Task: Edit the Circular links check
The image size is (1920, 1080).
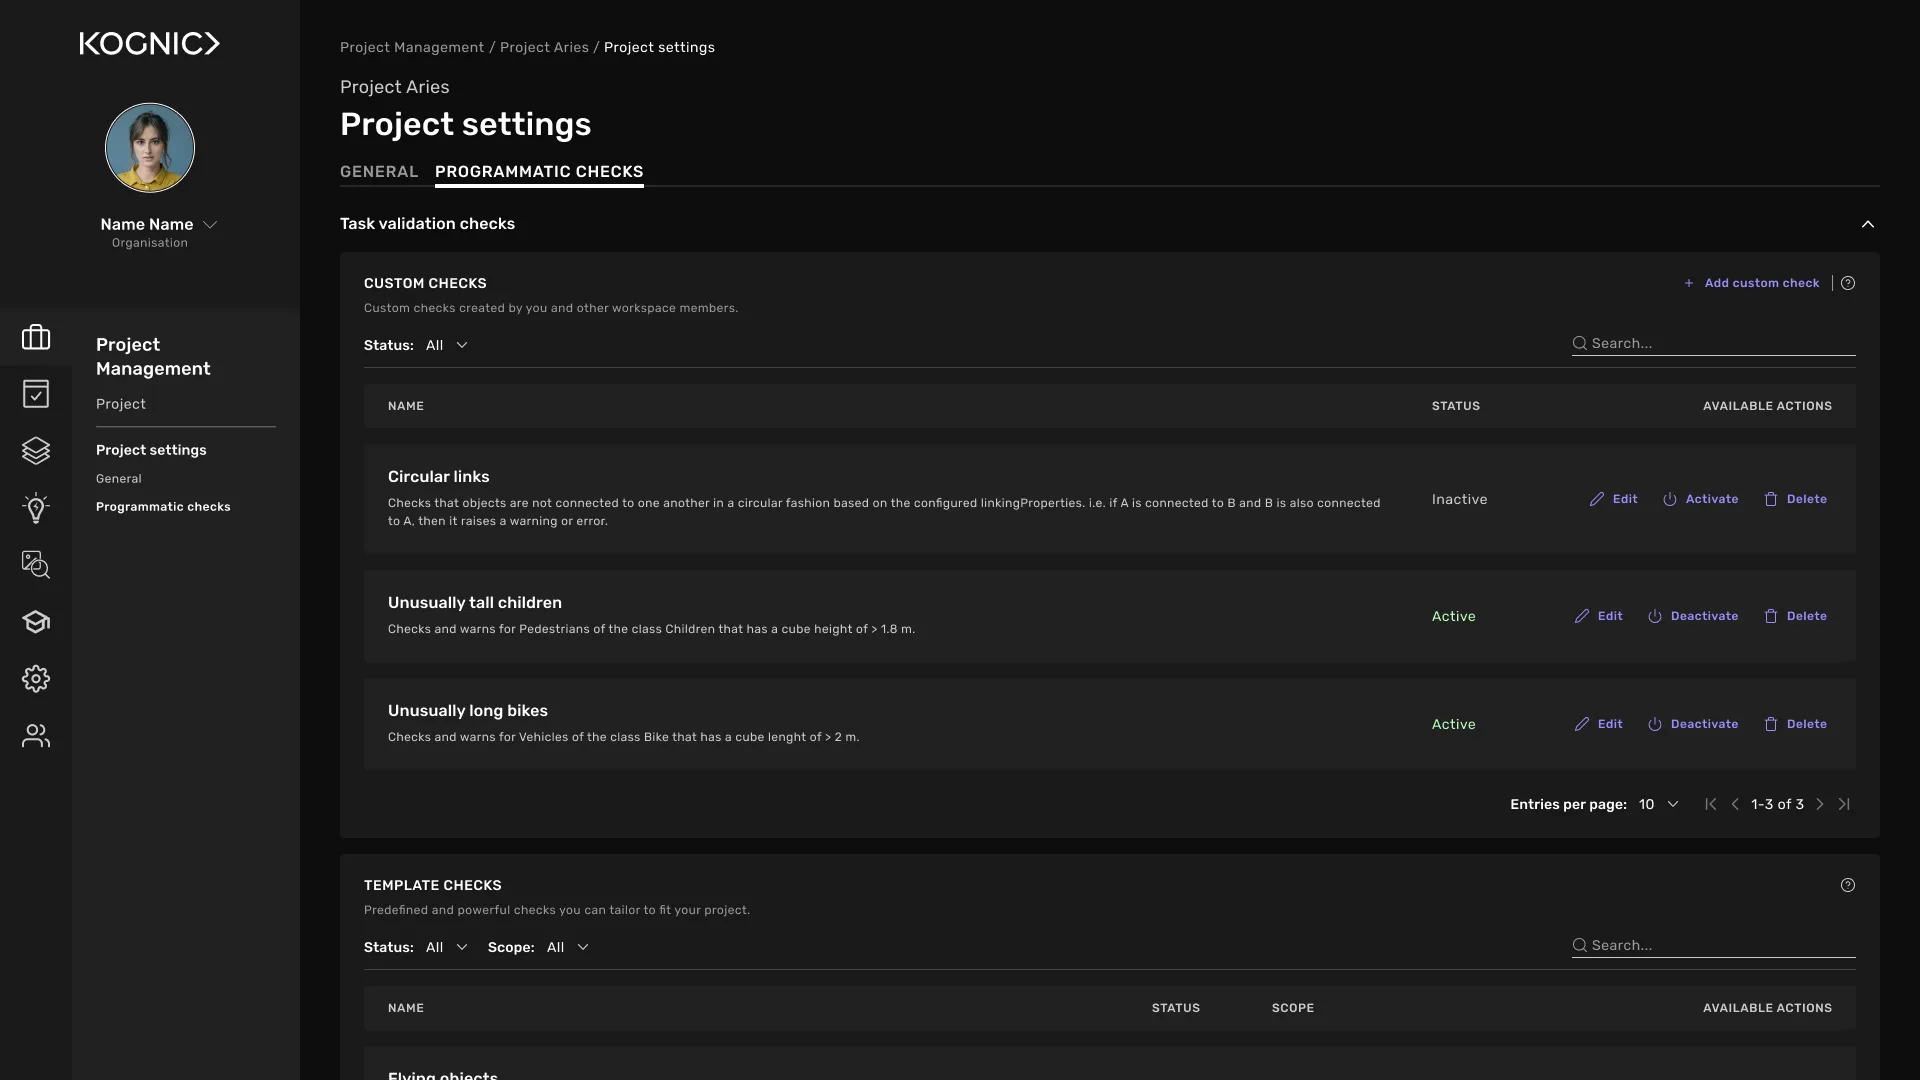Action: (1613, 499)
